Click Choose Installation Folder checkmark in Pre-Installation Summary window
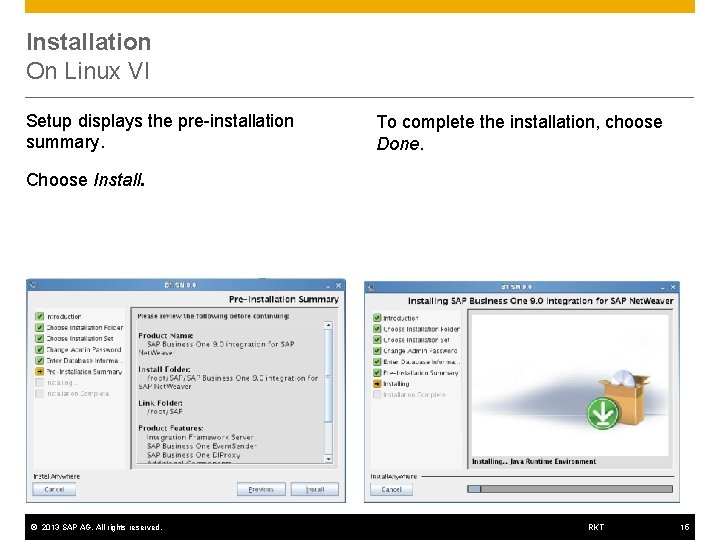The image size is (720, 540). click(x=39, y=327)
